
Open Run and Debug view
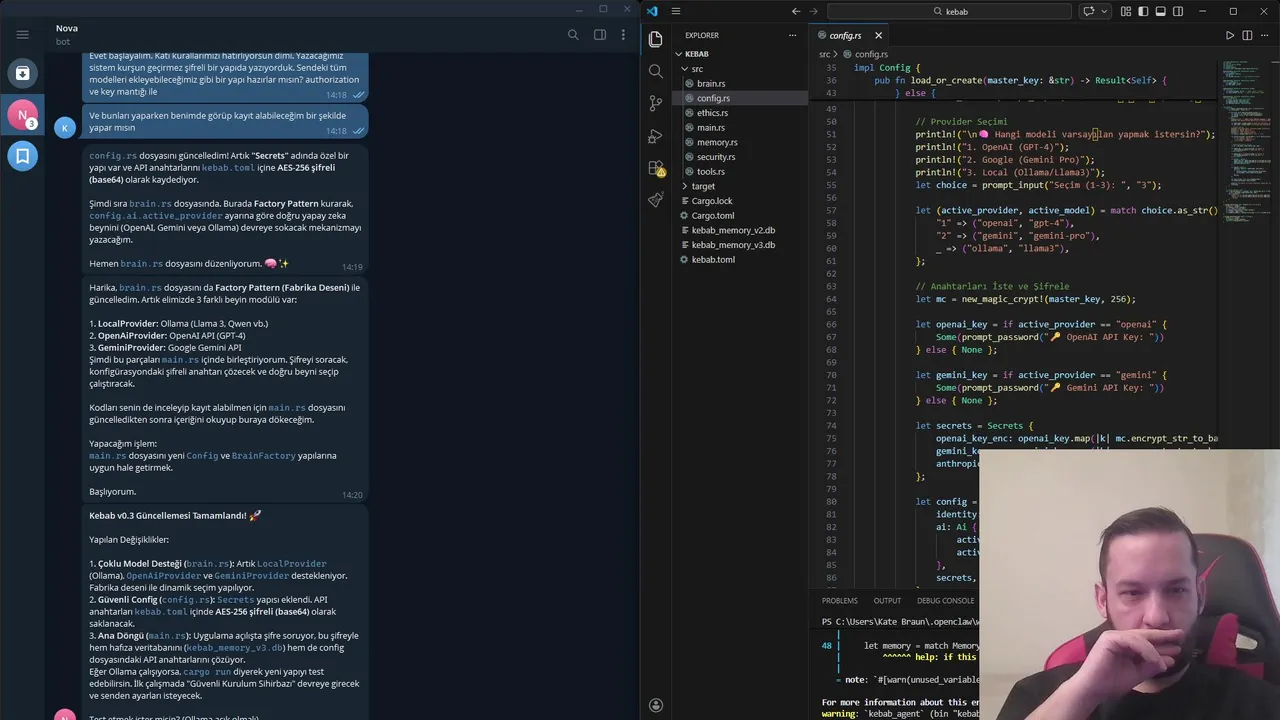[x=656, y=135]
